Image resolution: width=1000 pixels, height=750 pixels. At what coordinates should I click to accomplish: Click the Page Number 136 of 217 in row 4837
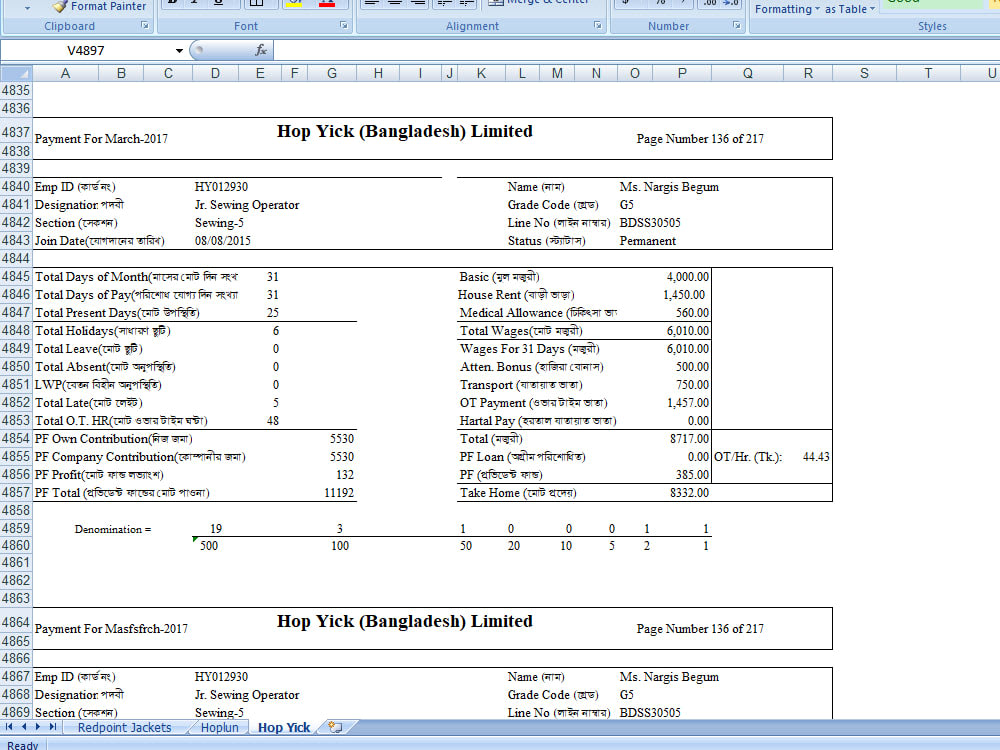click(x=700, y=138)
